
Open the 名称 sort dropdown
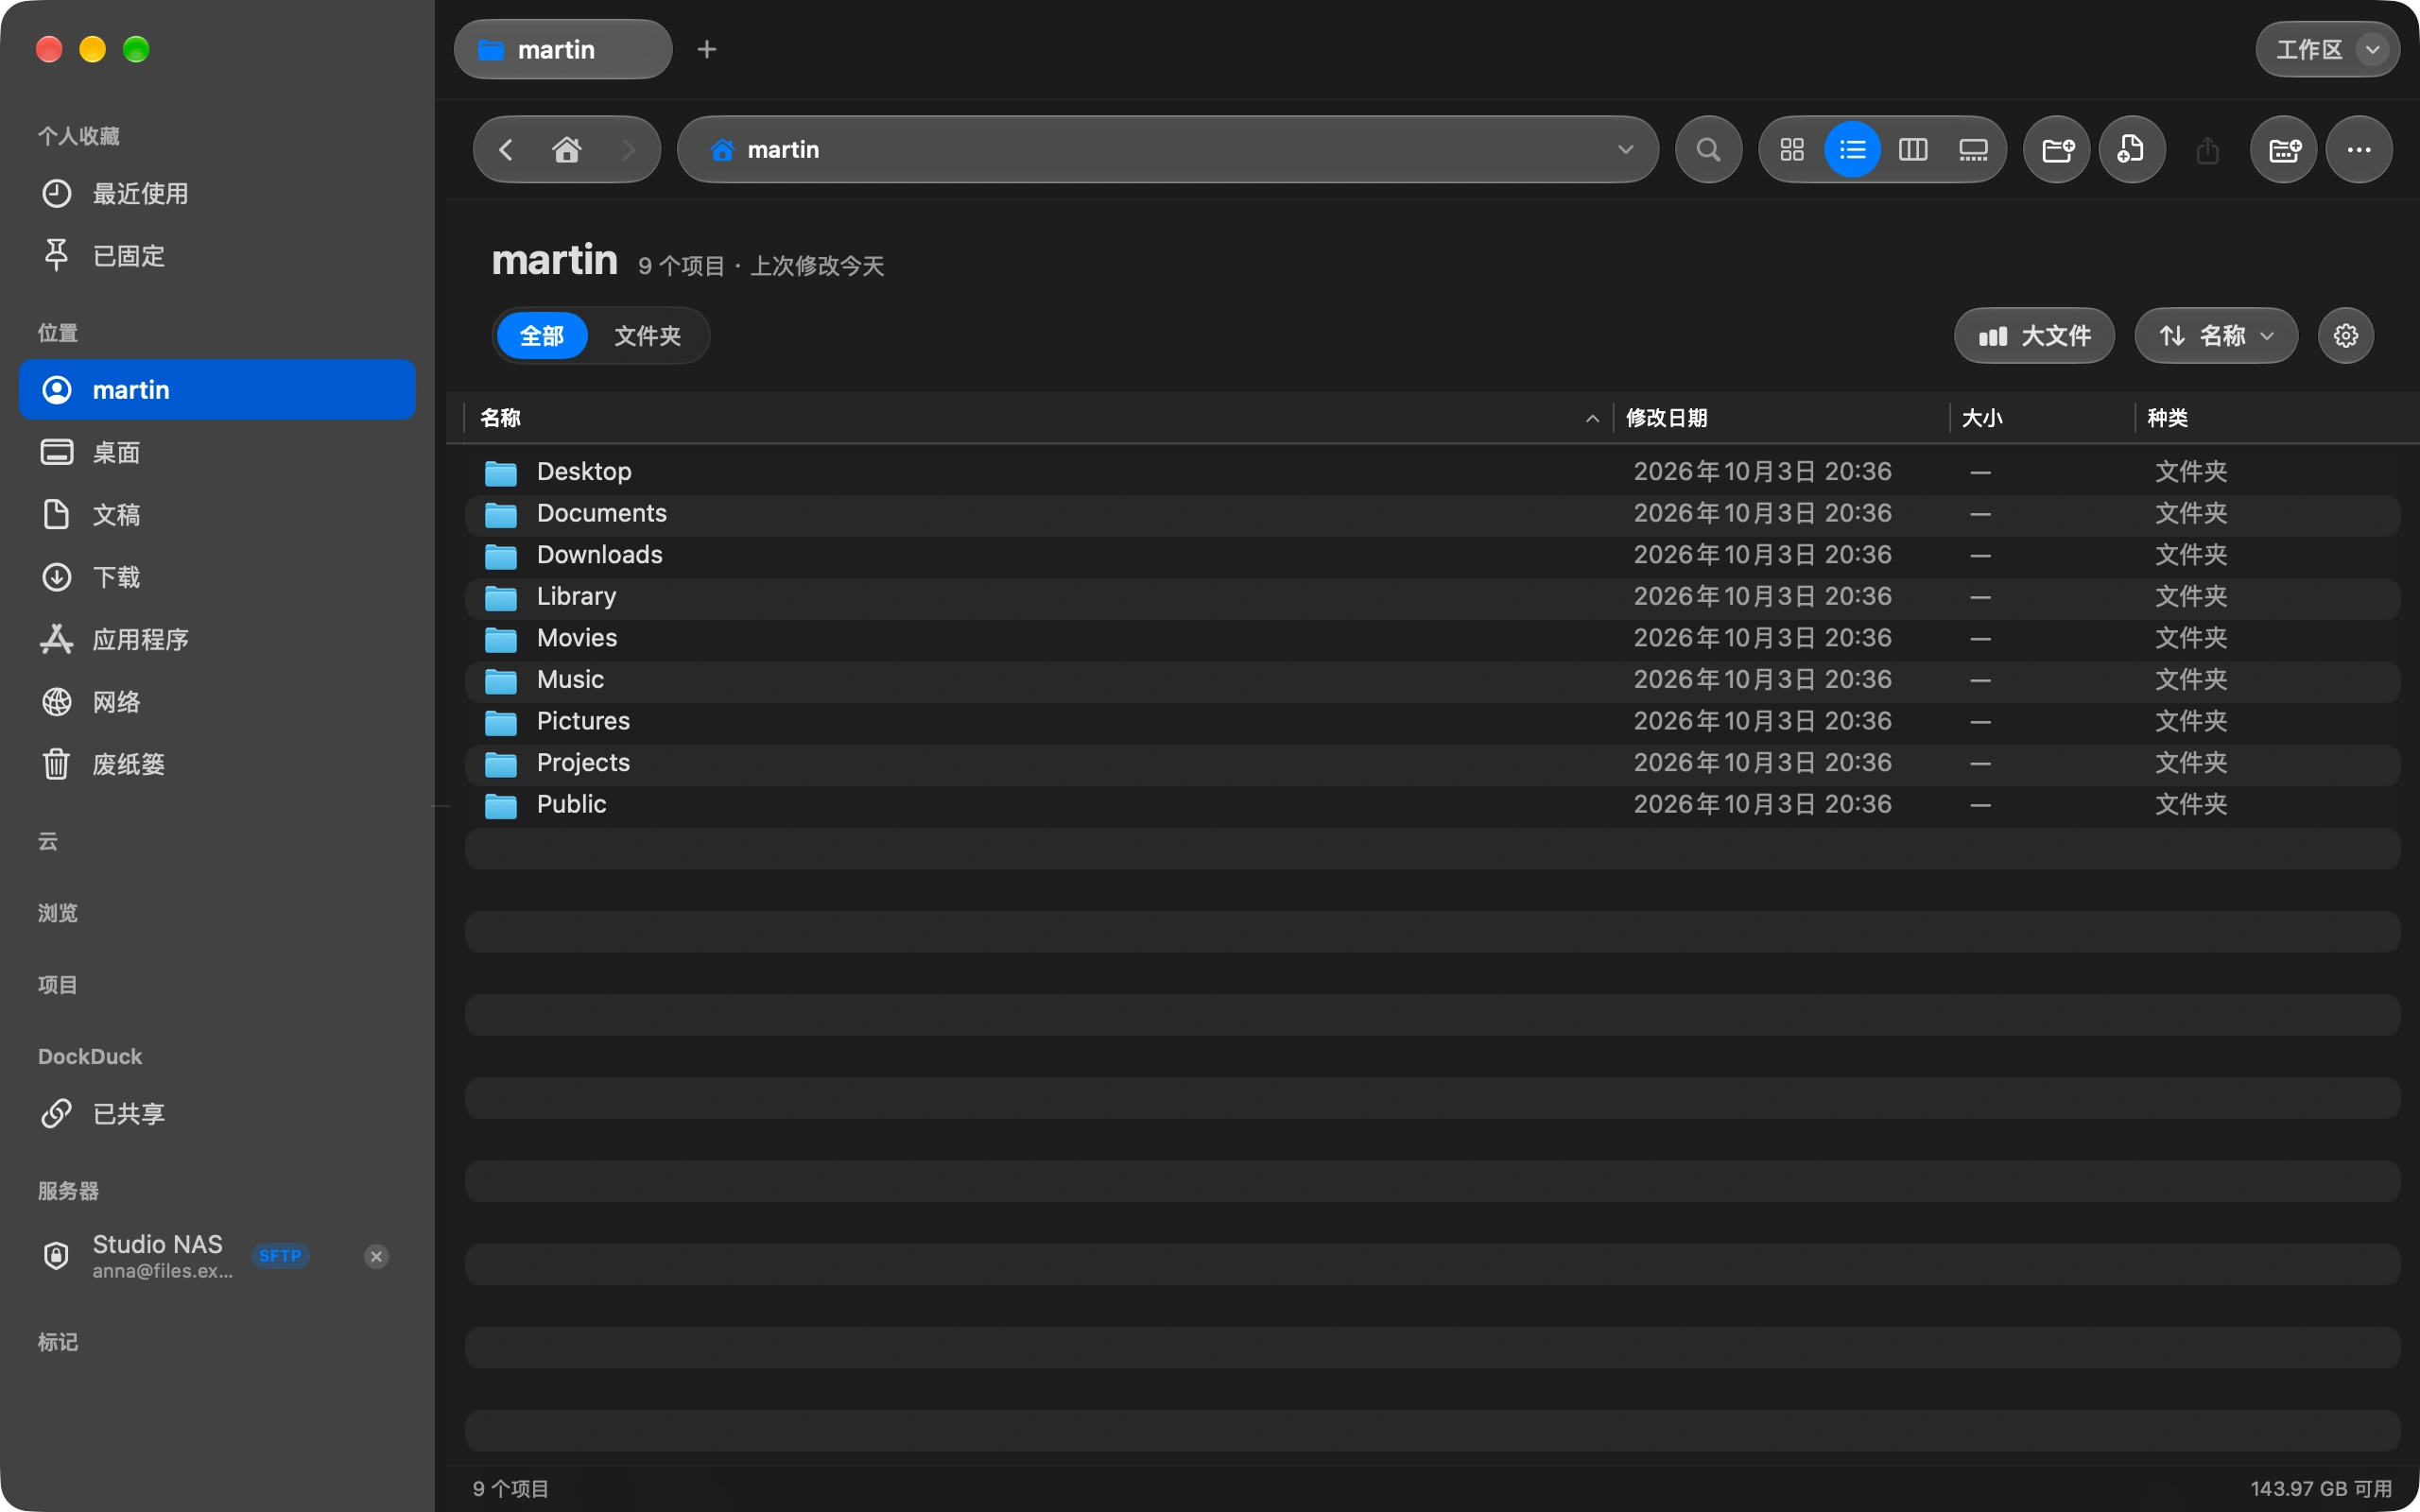coord(2216,336)
